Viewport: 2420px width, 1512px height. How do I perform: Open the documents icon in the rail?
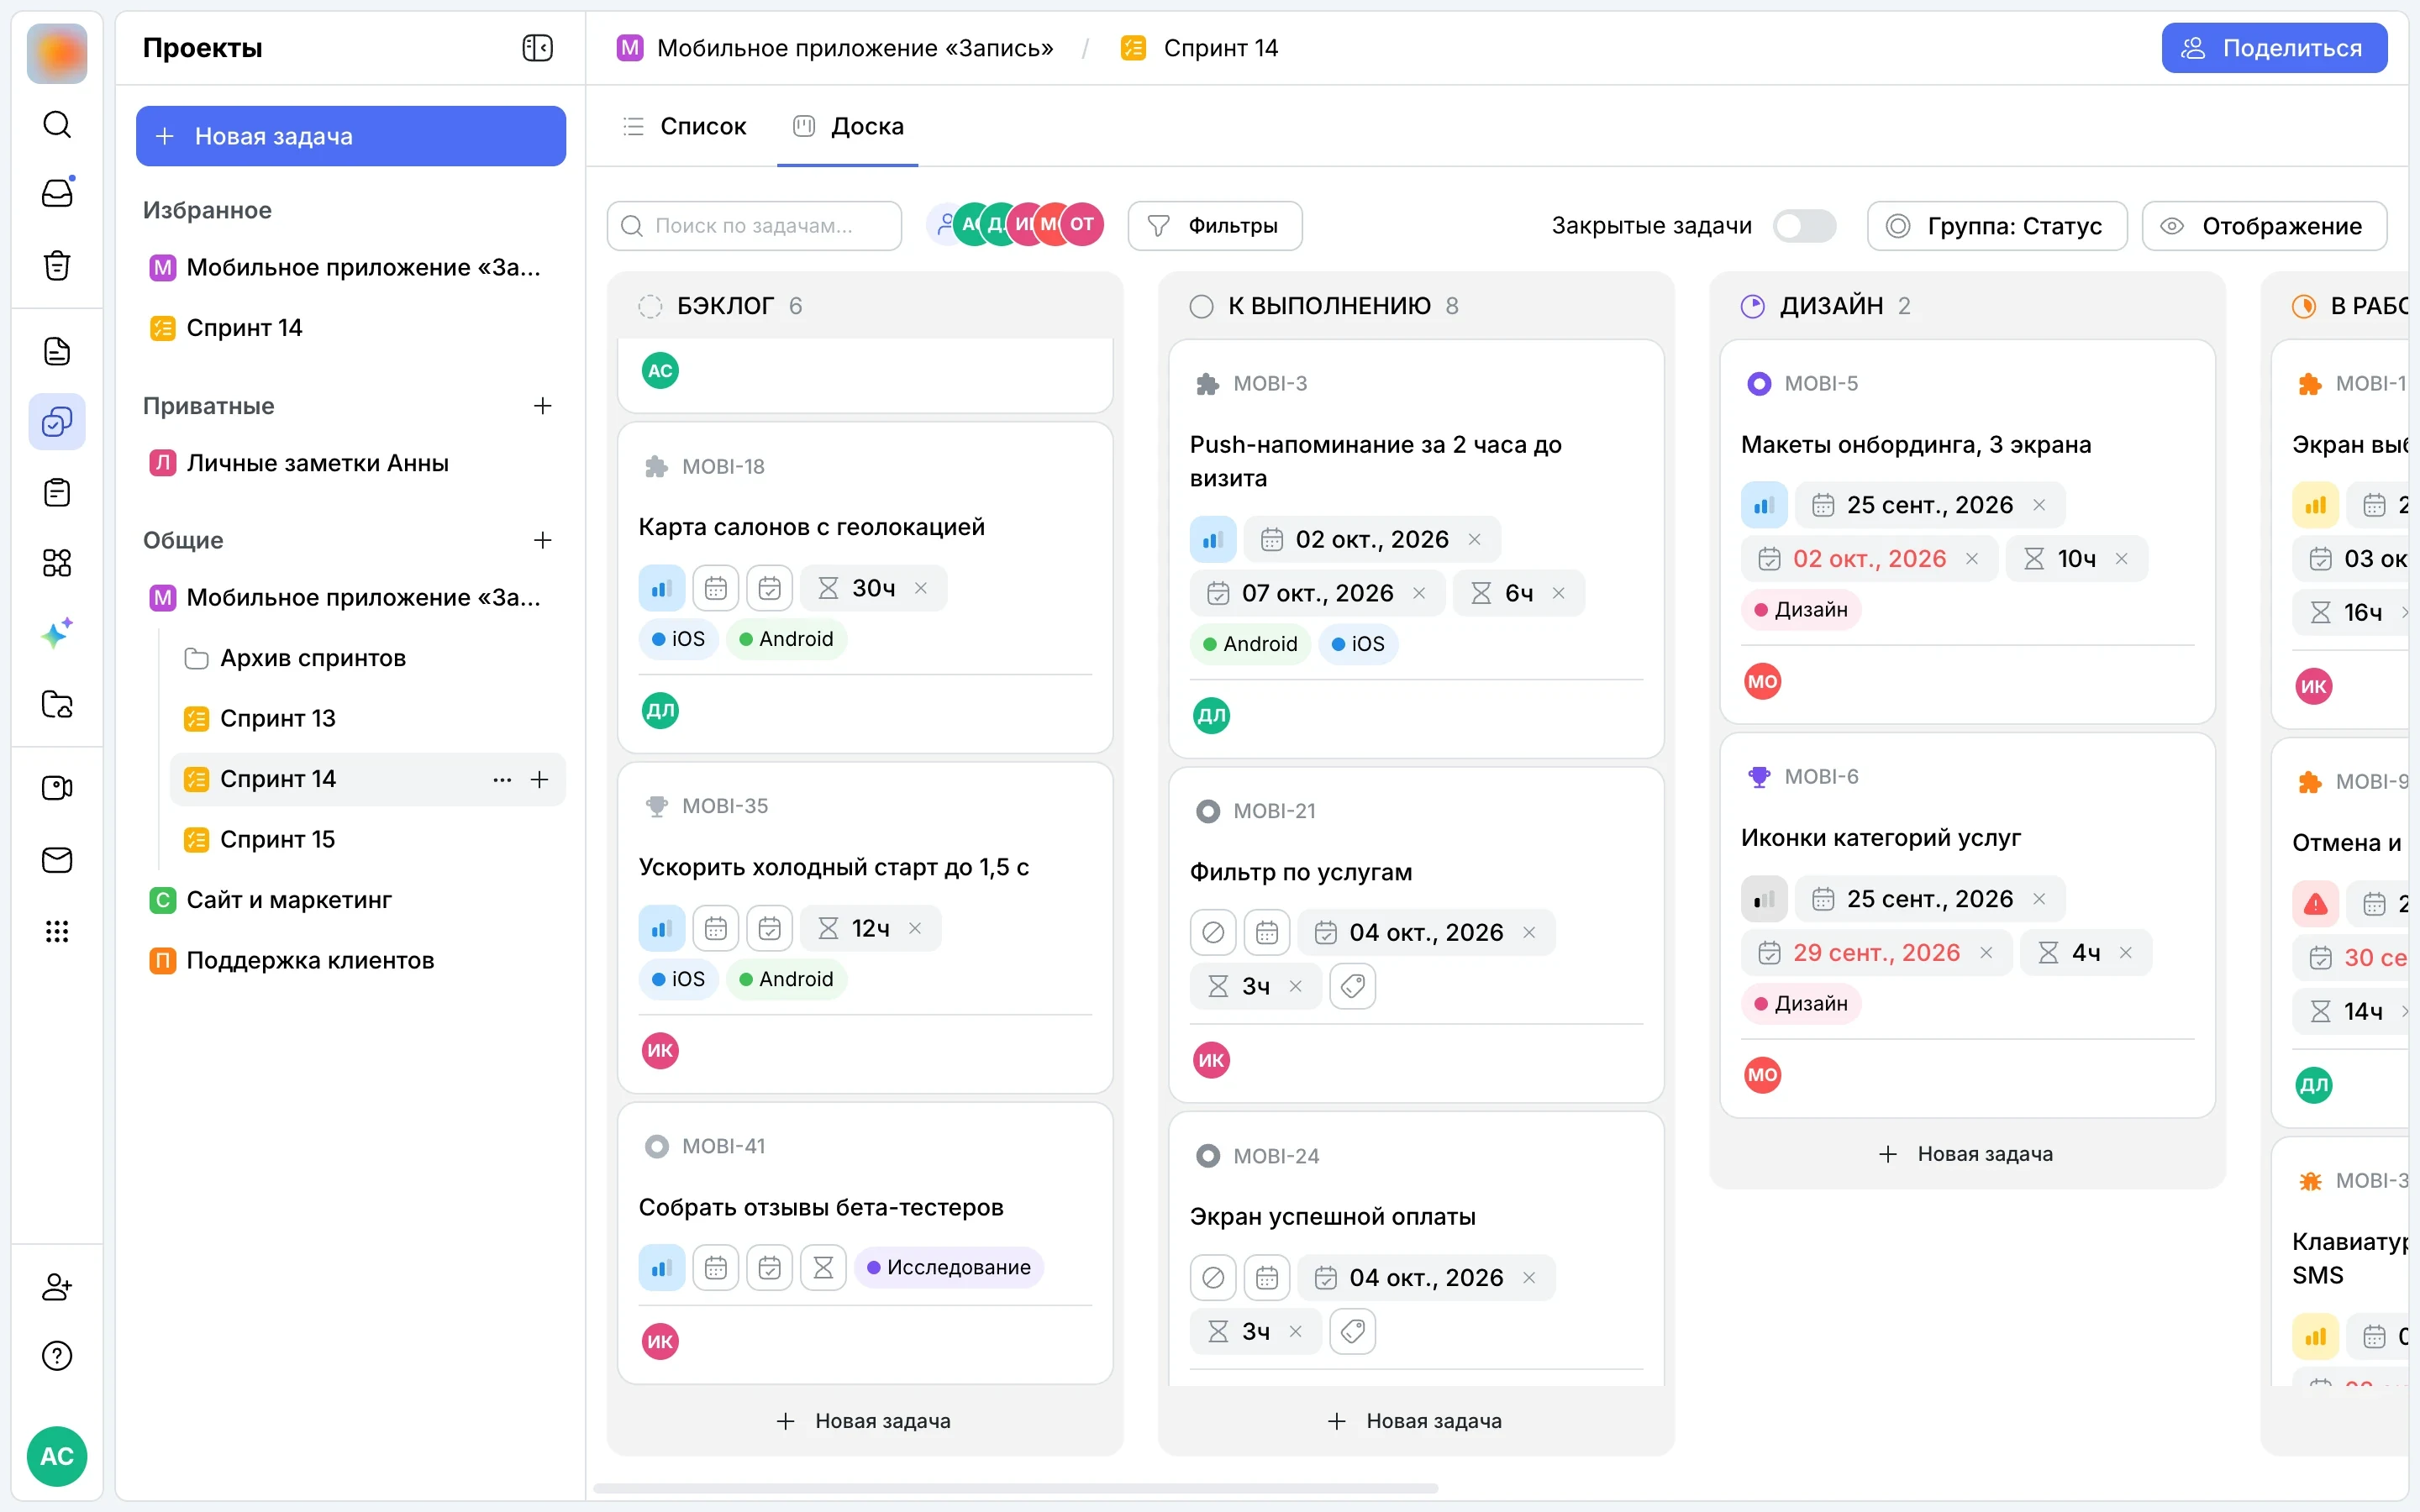coord(57,351)
